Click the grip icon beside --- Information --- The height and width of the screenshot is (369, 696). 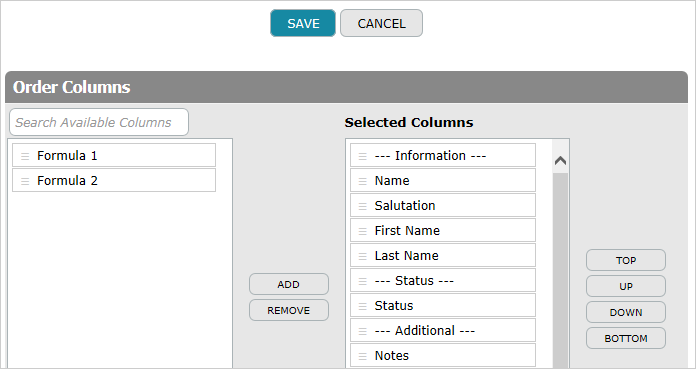(363, 156)
